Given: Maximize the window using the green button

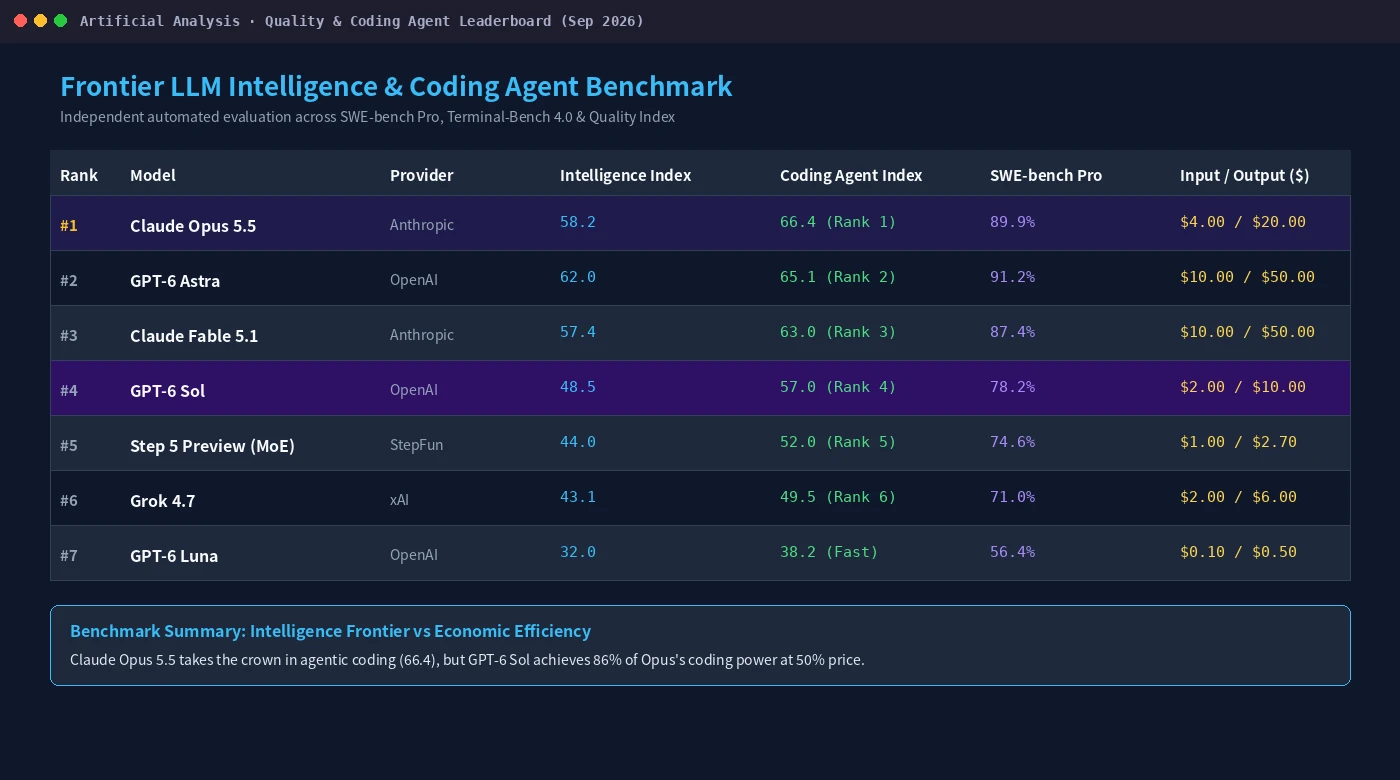Looking at the screenshot, I should tap(60, 21).
